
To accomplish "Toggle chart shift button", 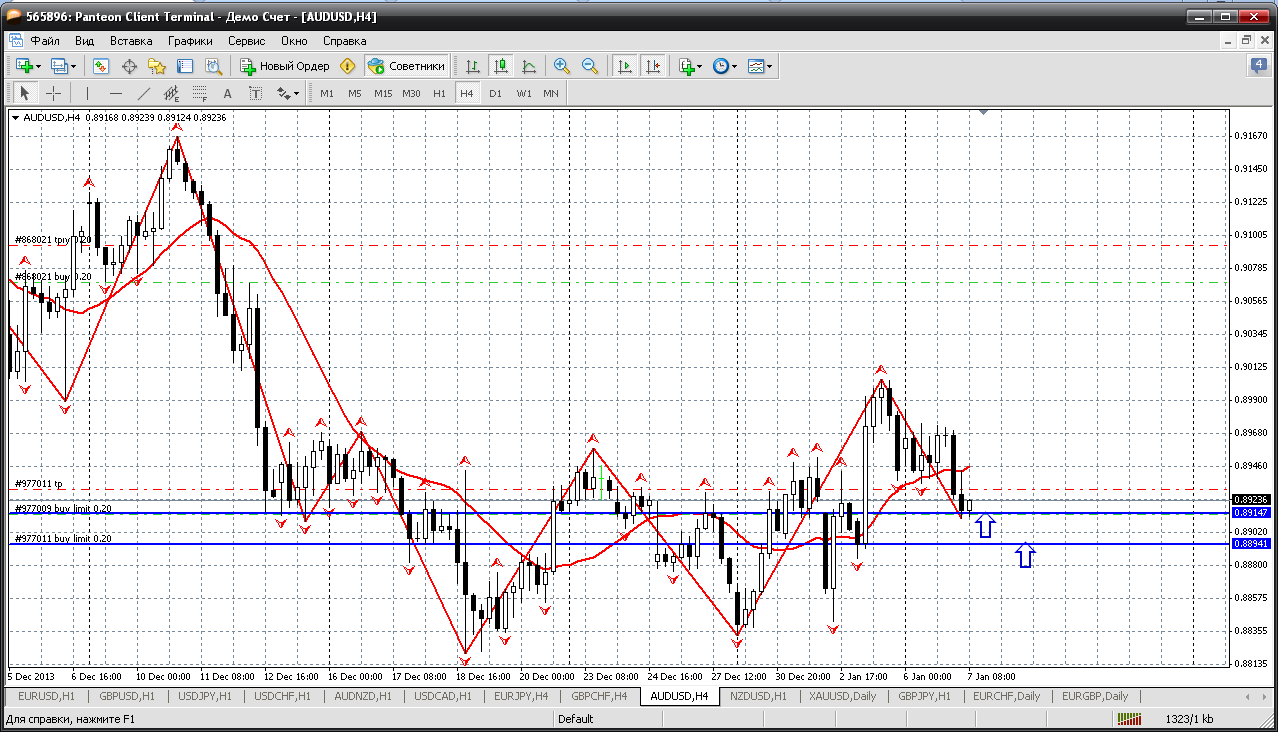I will 653,66.
